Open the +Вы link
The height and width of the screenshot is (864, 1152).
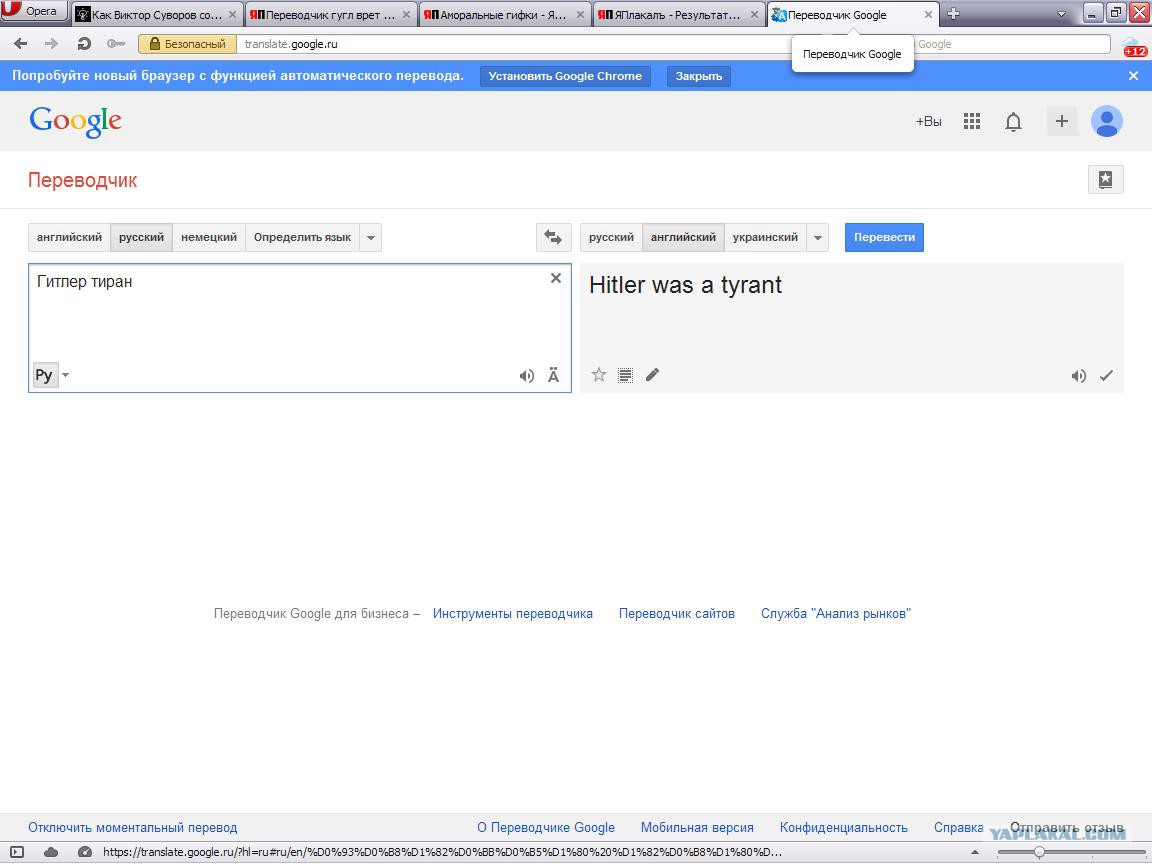(928, 121)
